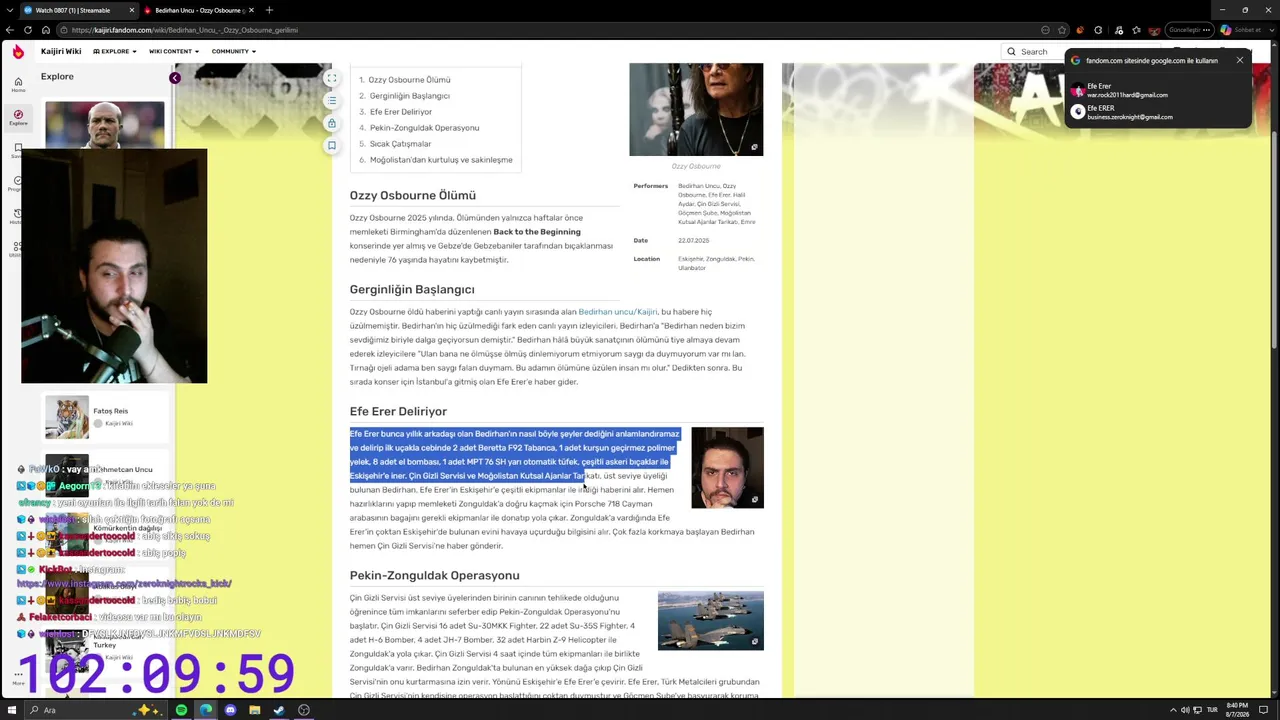Switch to Watch 0807 Streamable tab
The height and width of the screenshot is (720, 1280).
point(79,10)
